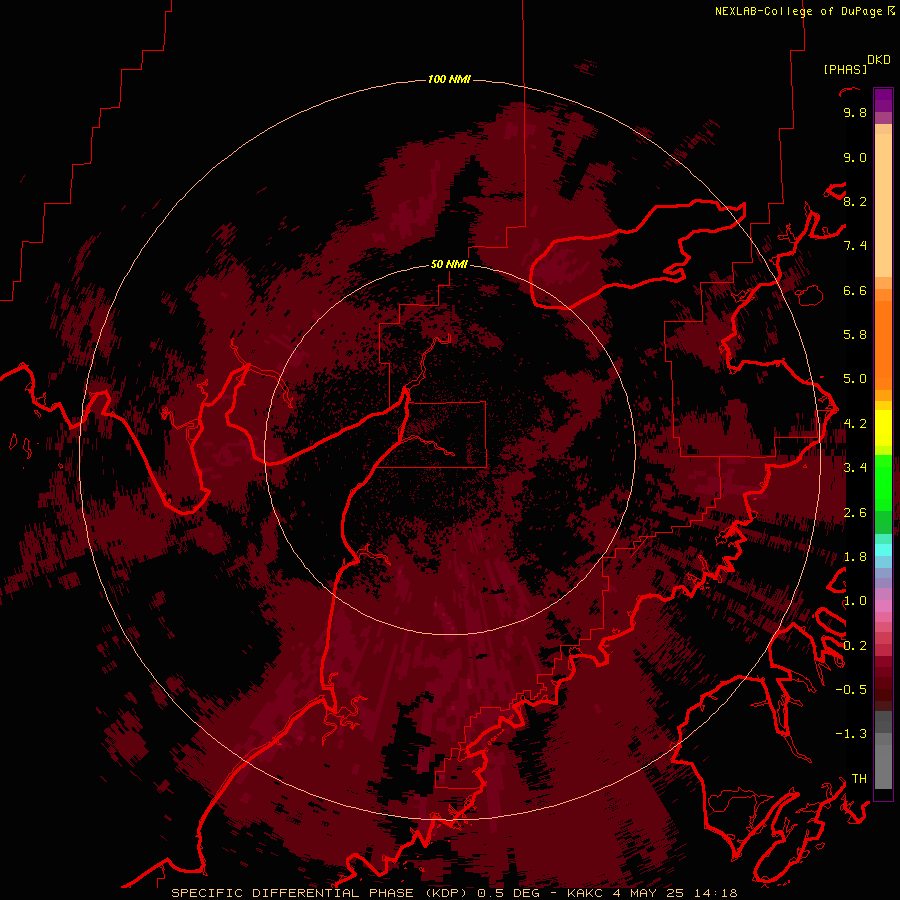900x900 pixels.
Task: Click the pink color bar segment beside 1.0
Action: pyautogui.click(x=883, y=606)
